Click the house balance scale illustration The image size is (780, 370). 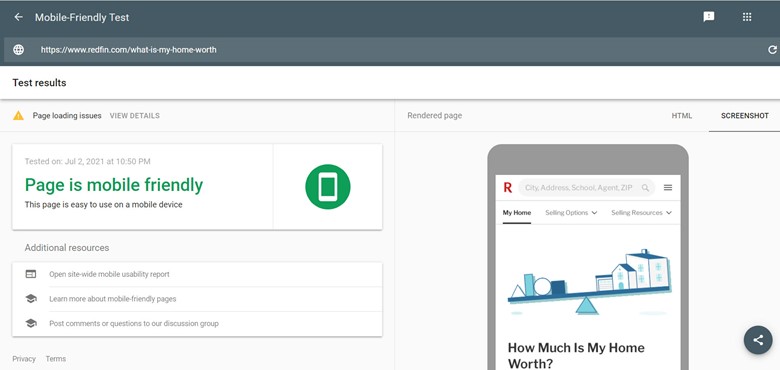589,282
